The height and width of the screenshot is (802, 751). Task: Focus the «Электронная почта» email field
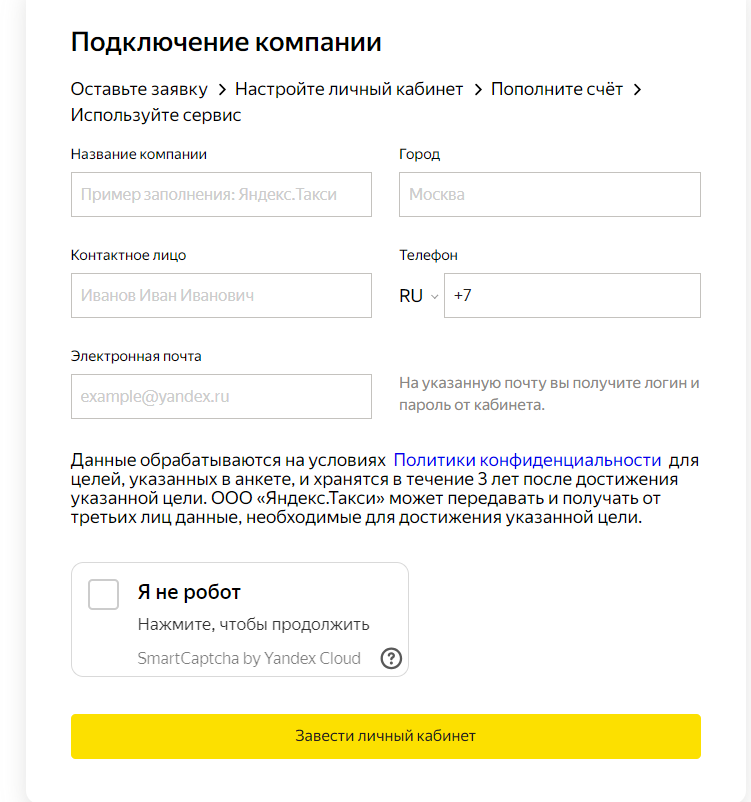220,396
